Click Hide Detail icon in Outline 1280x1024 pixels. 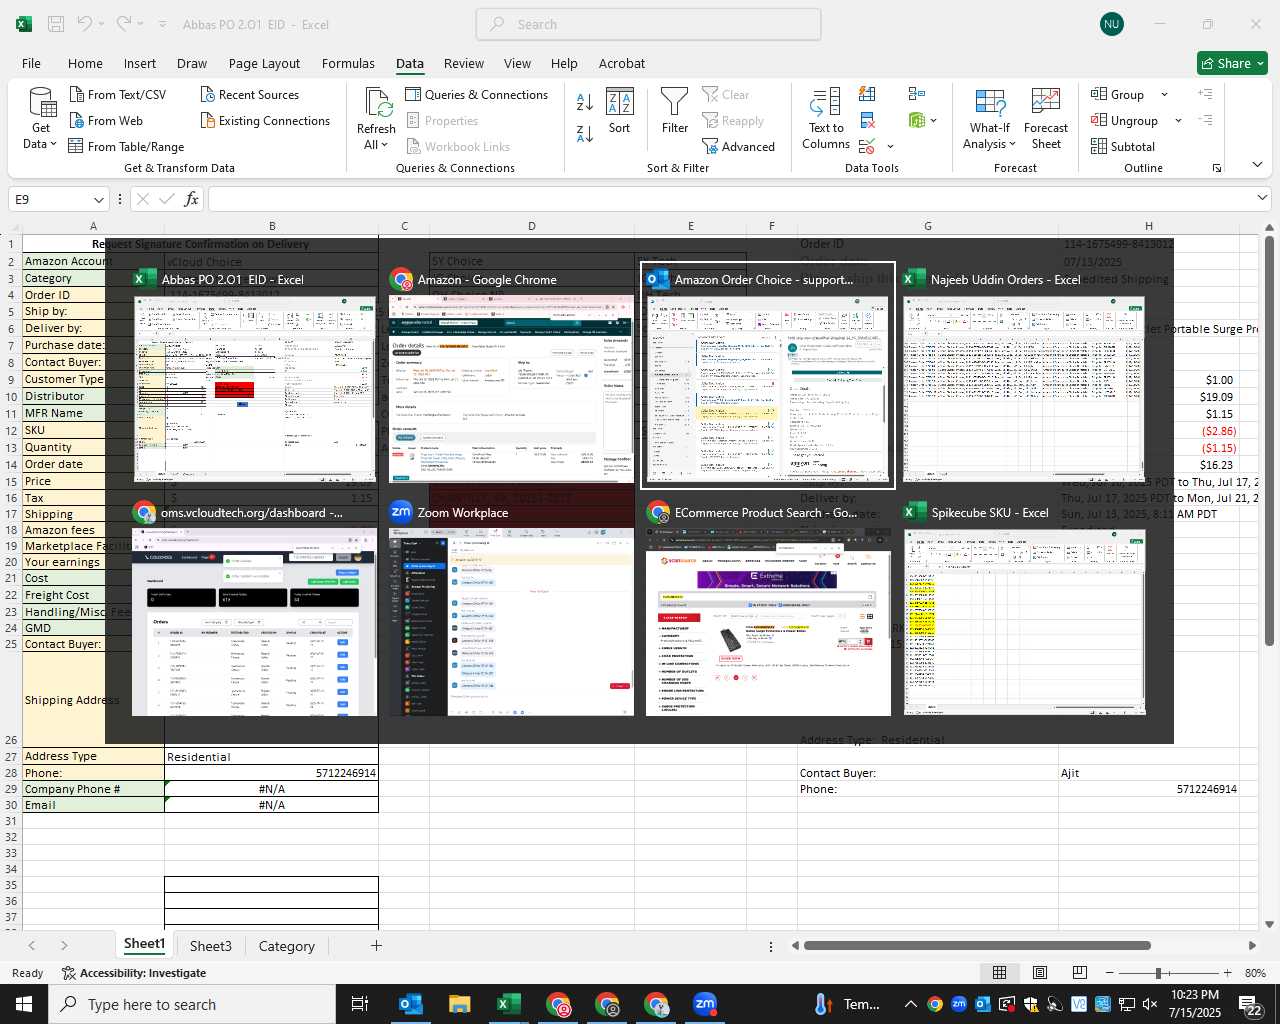click(1206, 121)
